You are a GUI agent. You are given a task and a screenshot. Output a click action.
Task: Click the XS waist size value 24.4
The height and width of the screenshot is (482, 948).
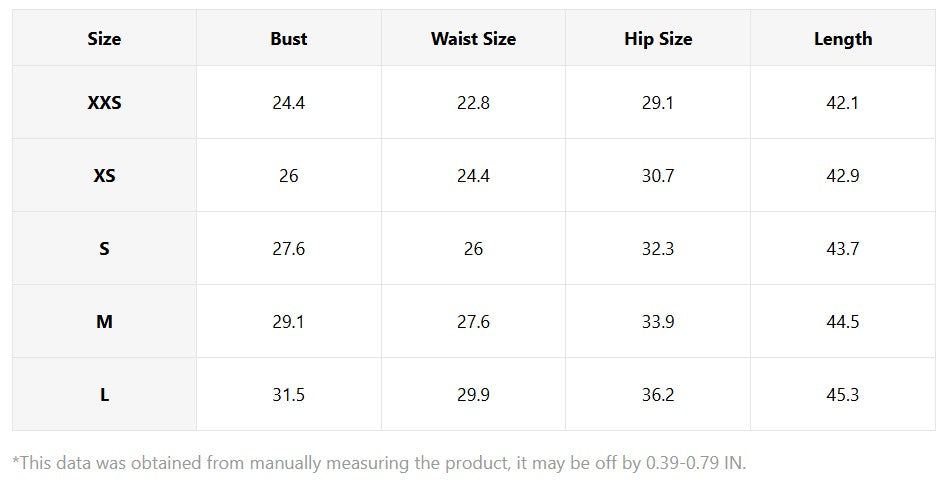point(473,175)
